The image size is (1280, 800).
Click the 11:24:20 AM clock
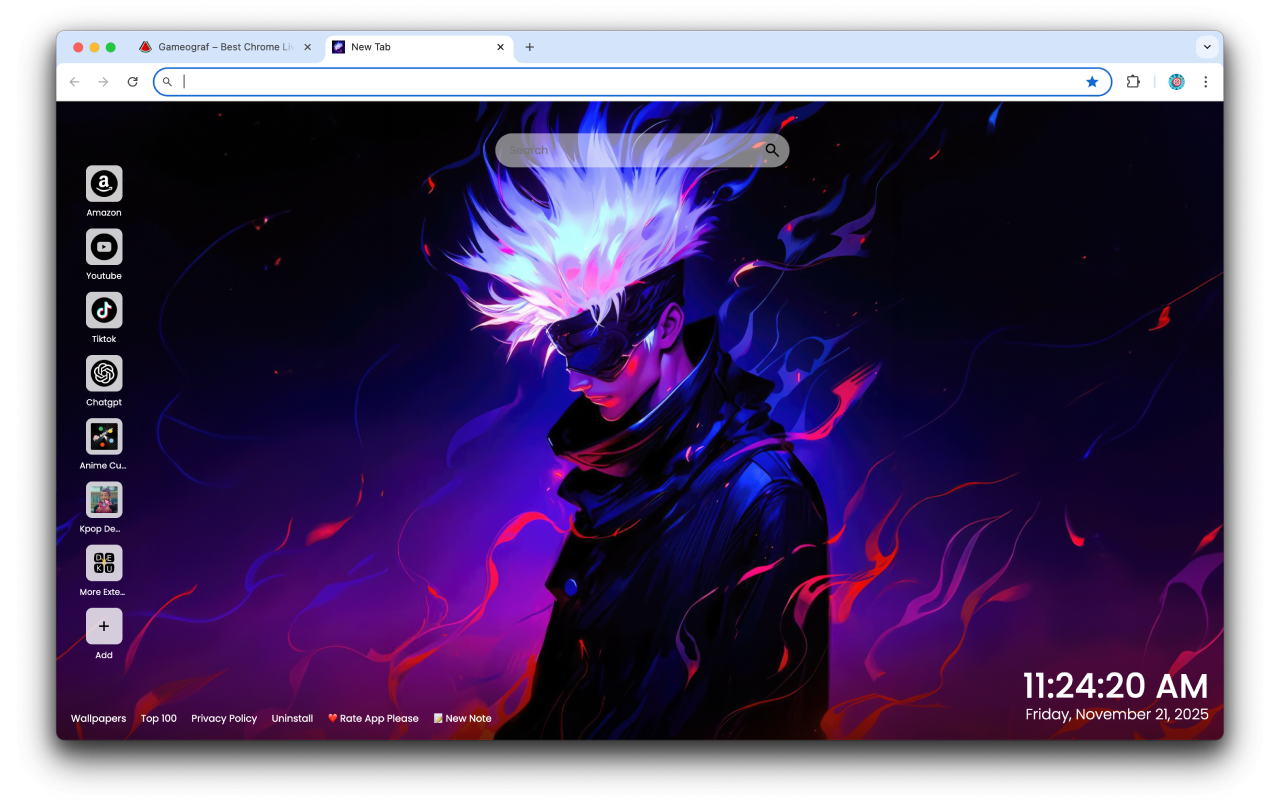click(x=1116, y=686)
